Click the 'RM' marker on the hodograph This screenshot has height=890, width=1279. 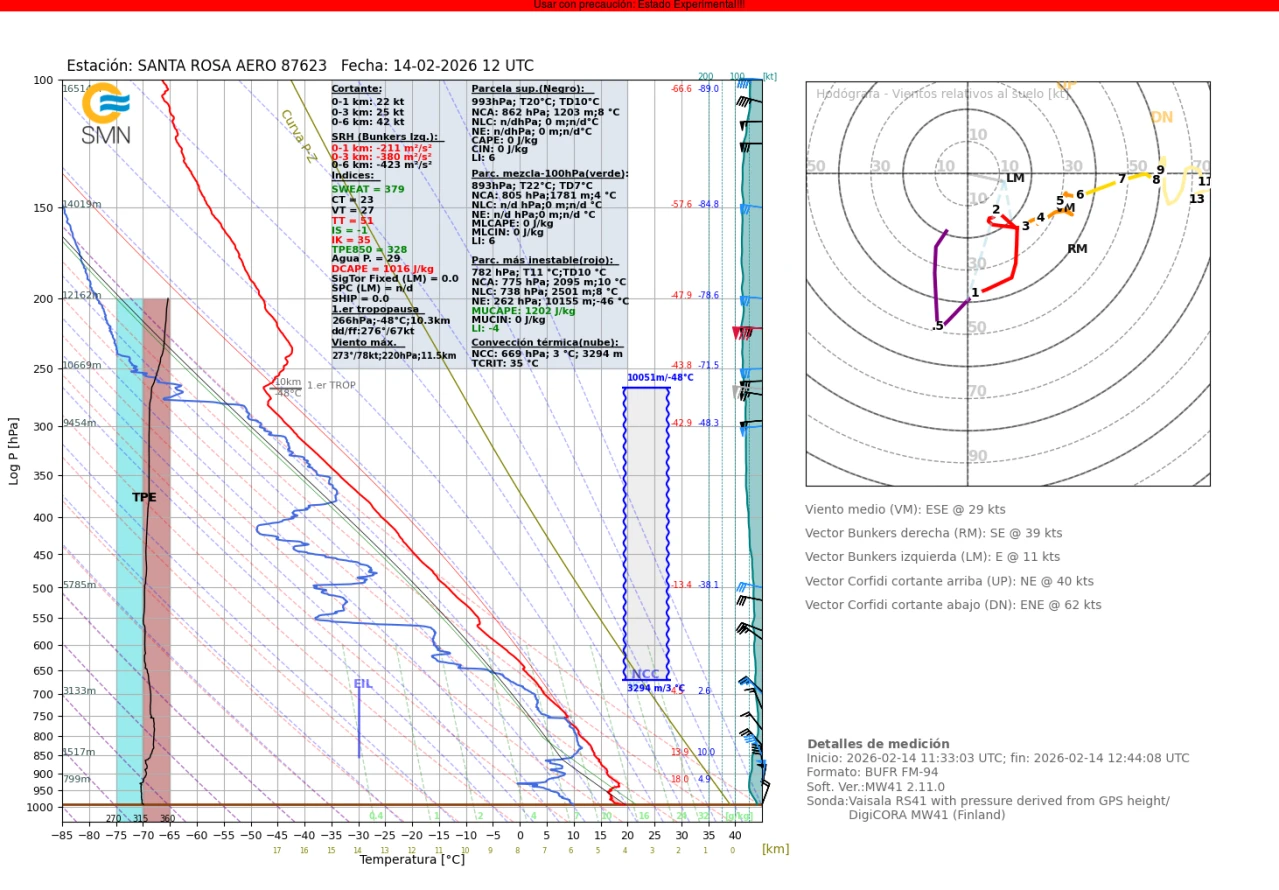tap(1077, 249)
